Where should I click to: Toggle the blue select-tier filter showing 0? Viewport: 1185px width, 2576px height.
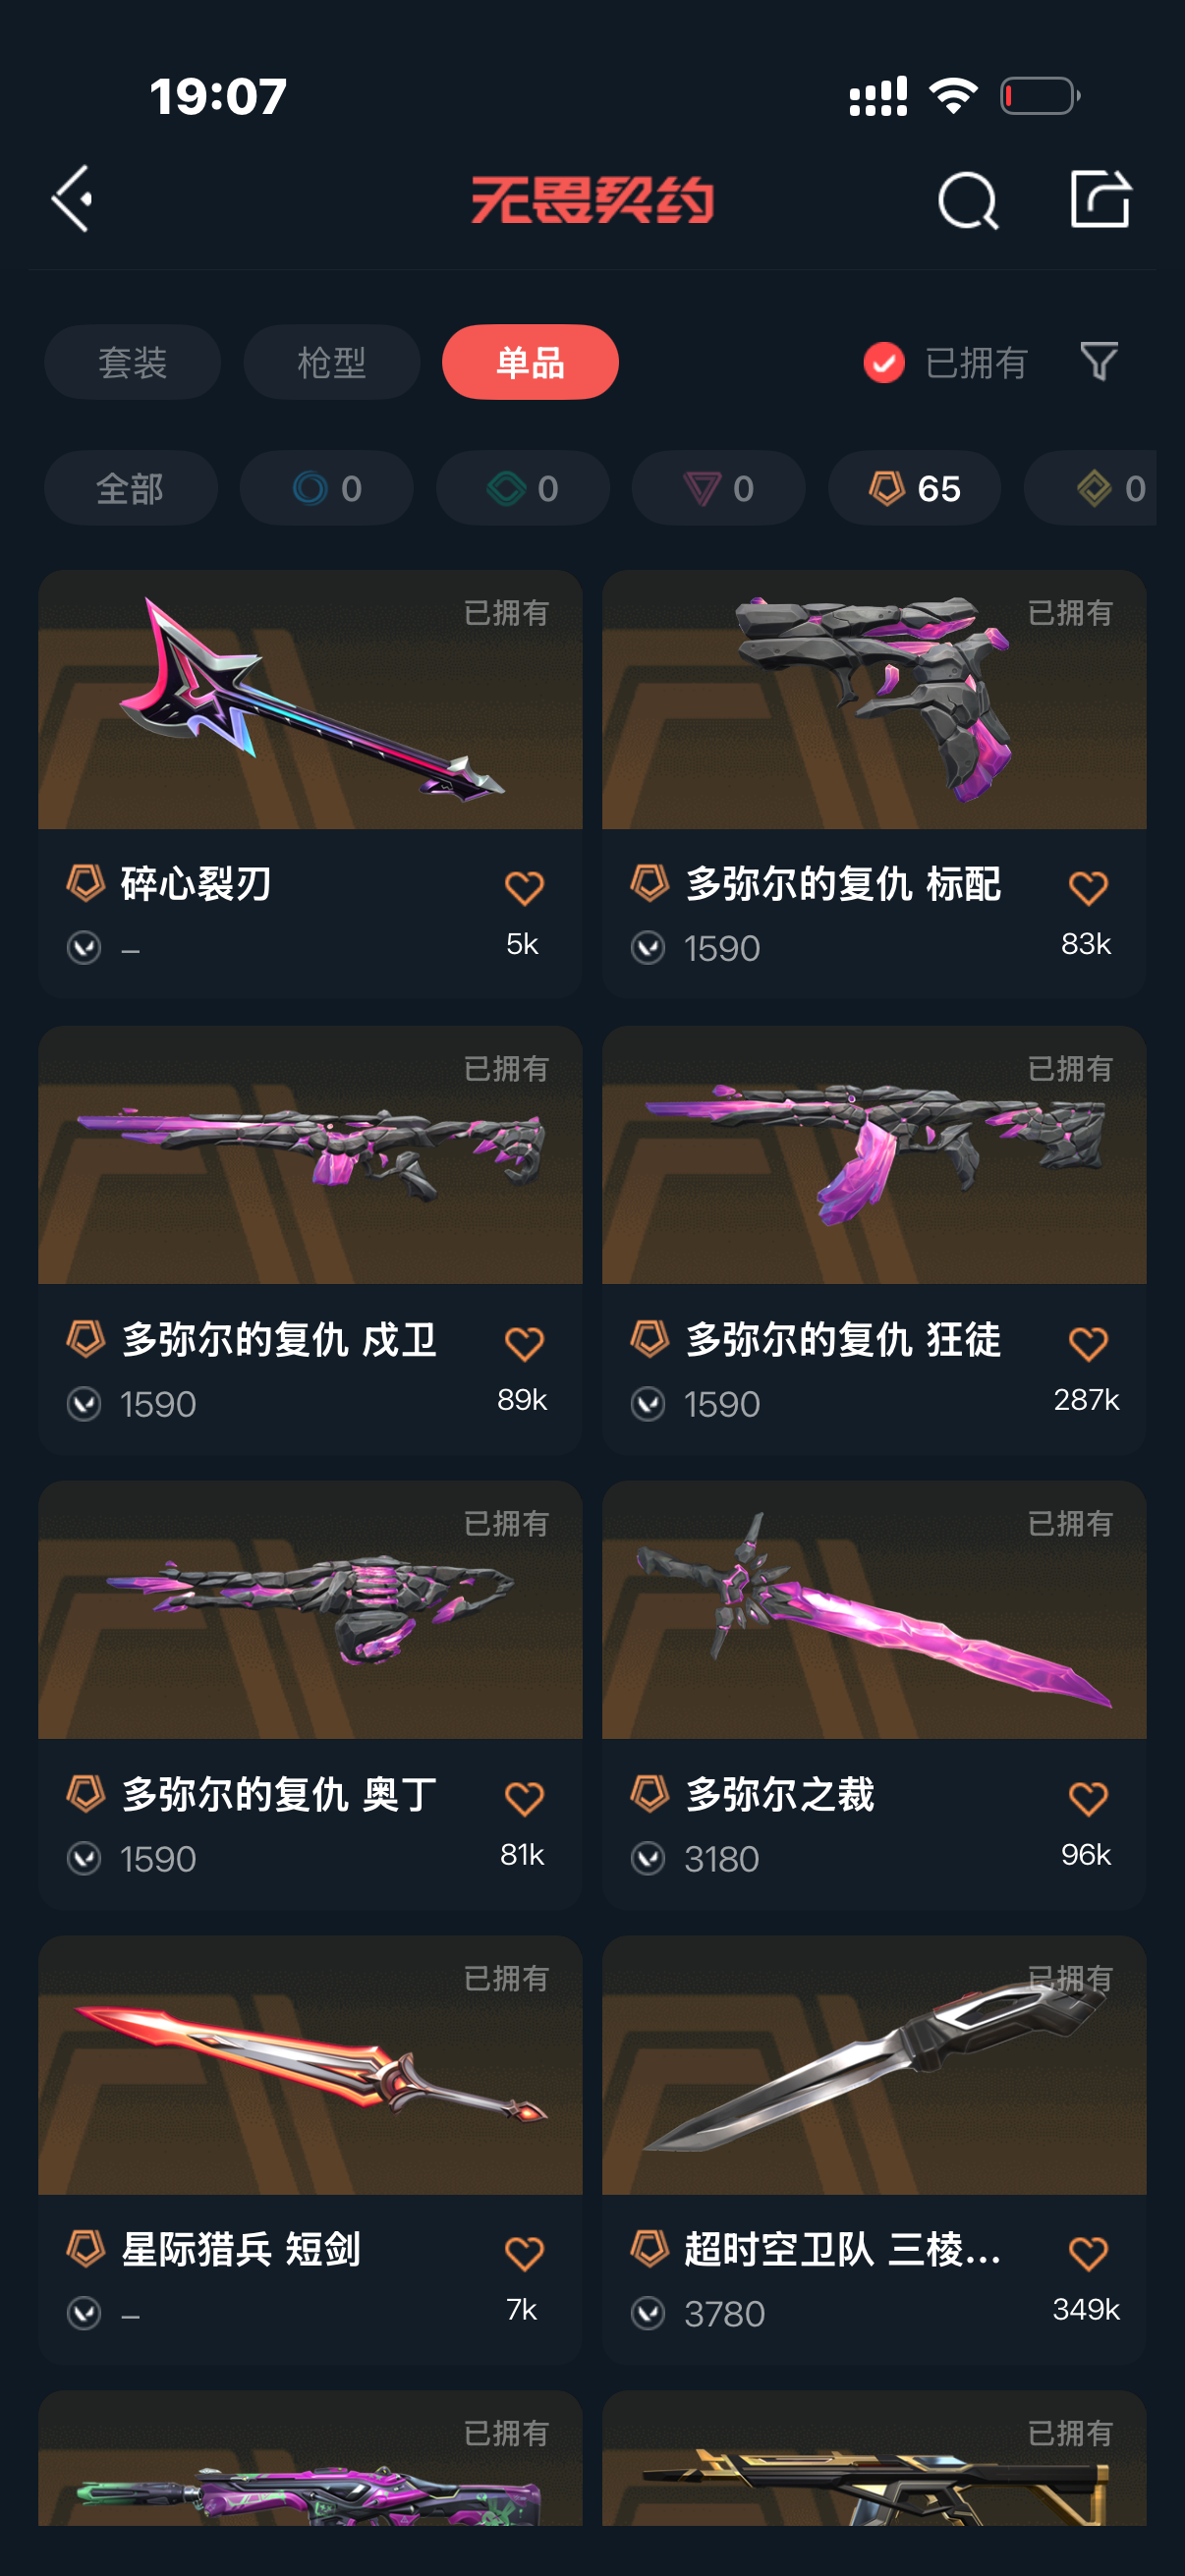coord(326,488)
